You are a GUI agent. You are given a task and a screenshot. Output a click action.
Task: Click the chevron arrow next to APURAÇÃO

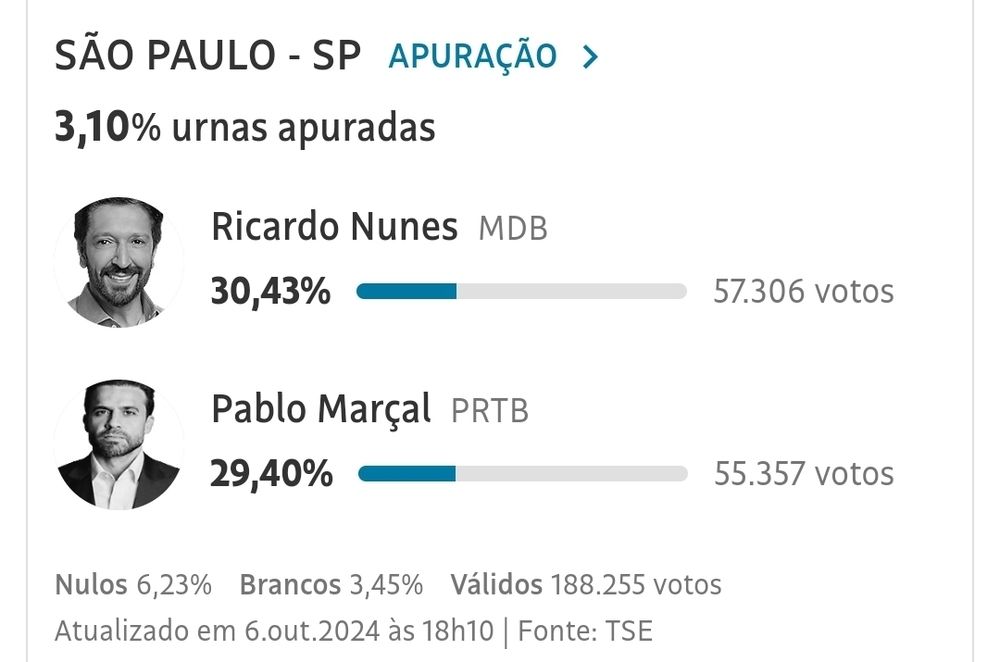click(591, 57)
